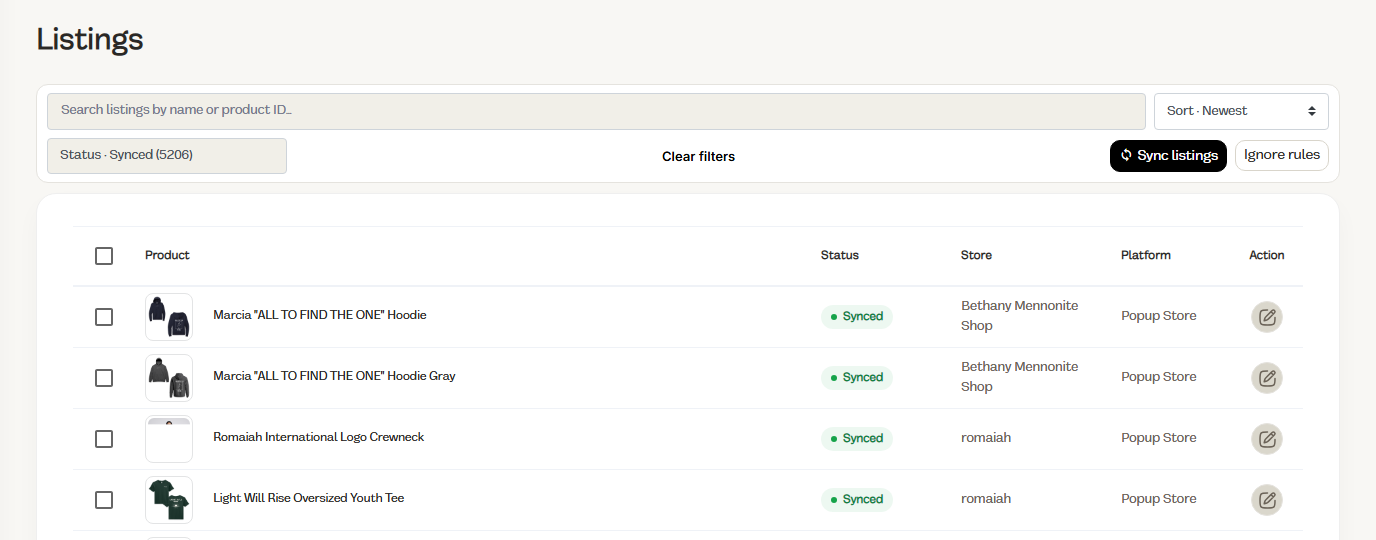Focus the search listings input field
This screenshot has width=1376, height=540.
tap(596, 111)
